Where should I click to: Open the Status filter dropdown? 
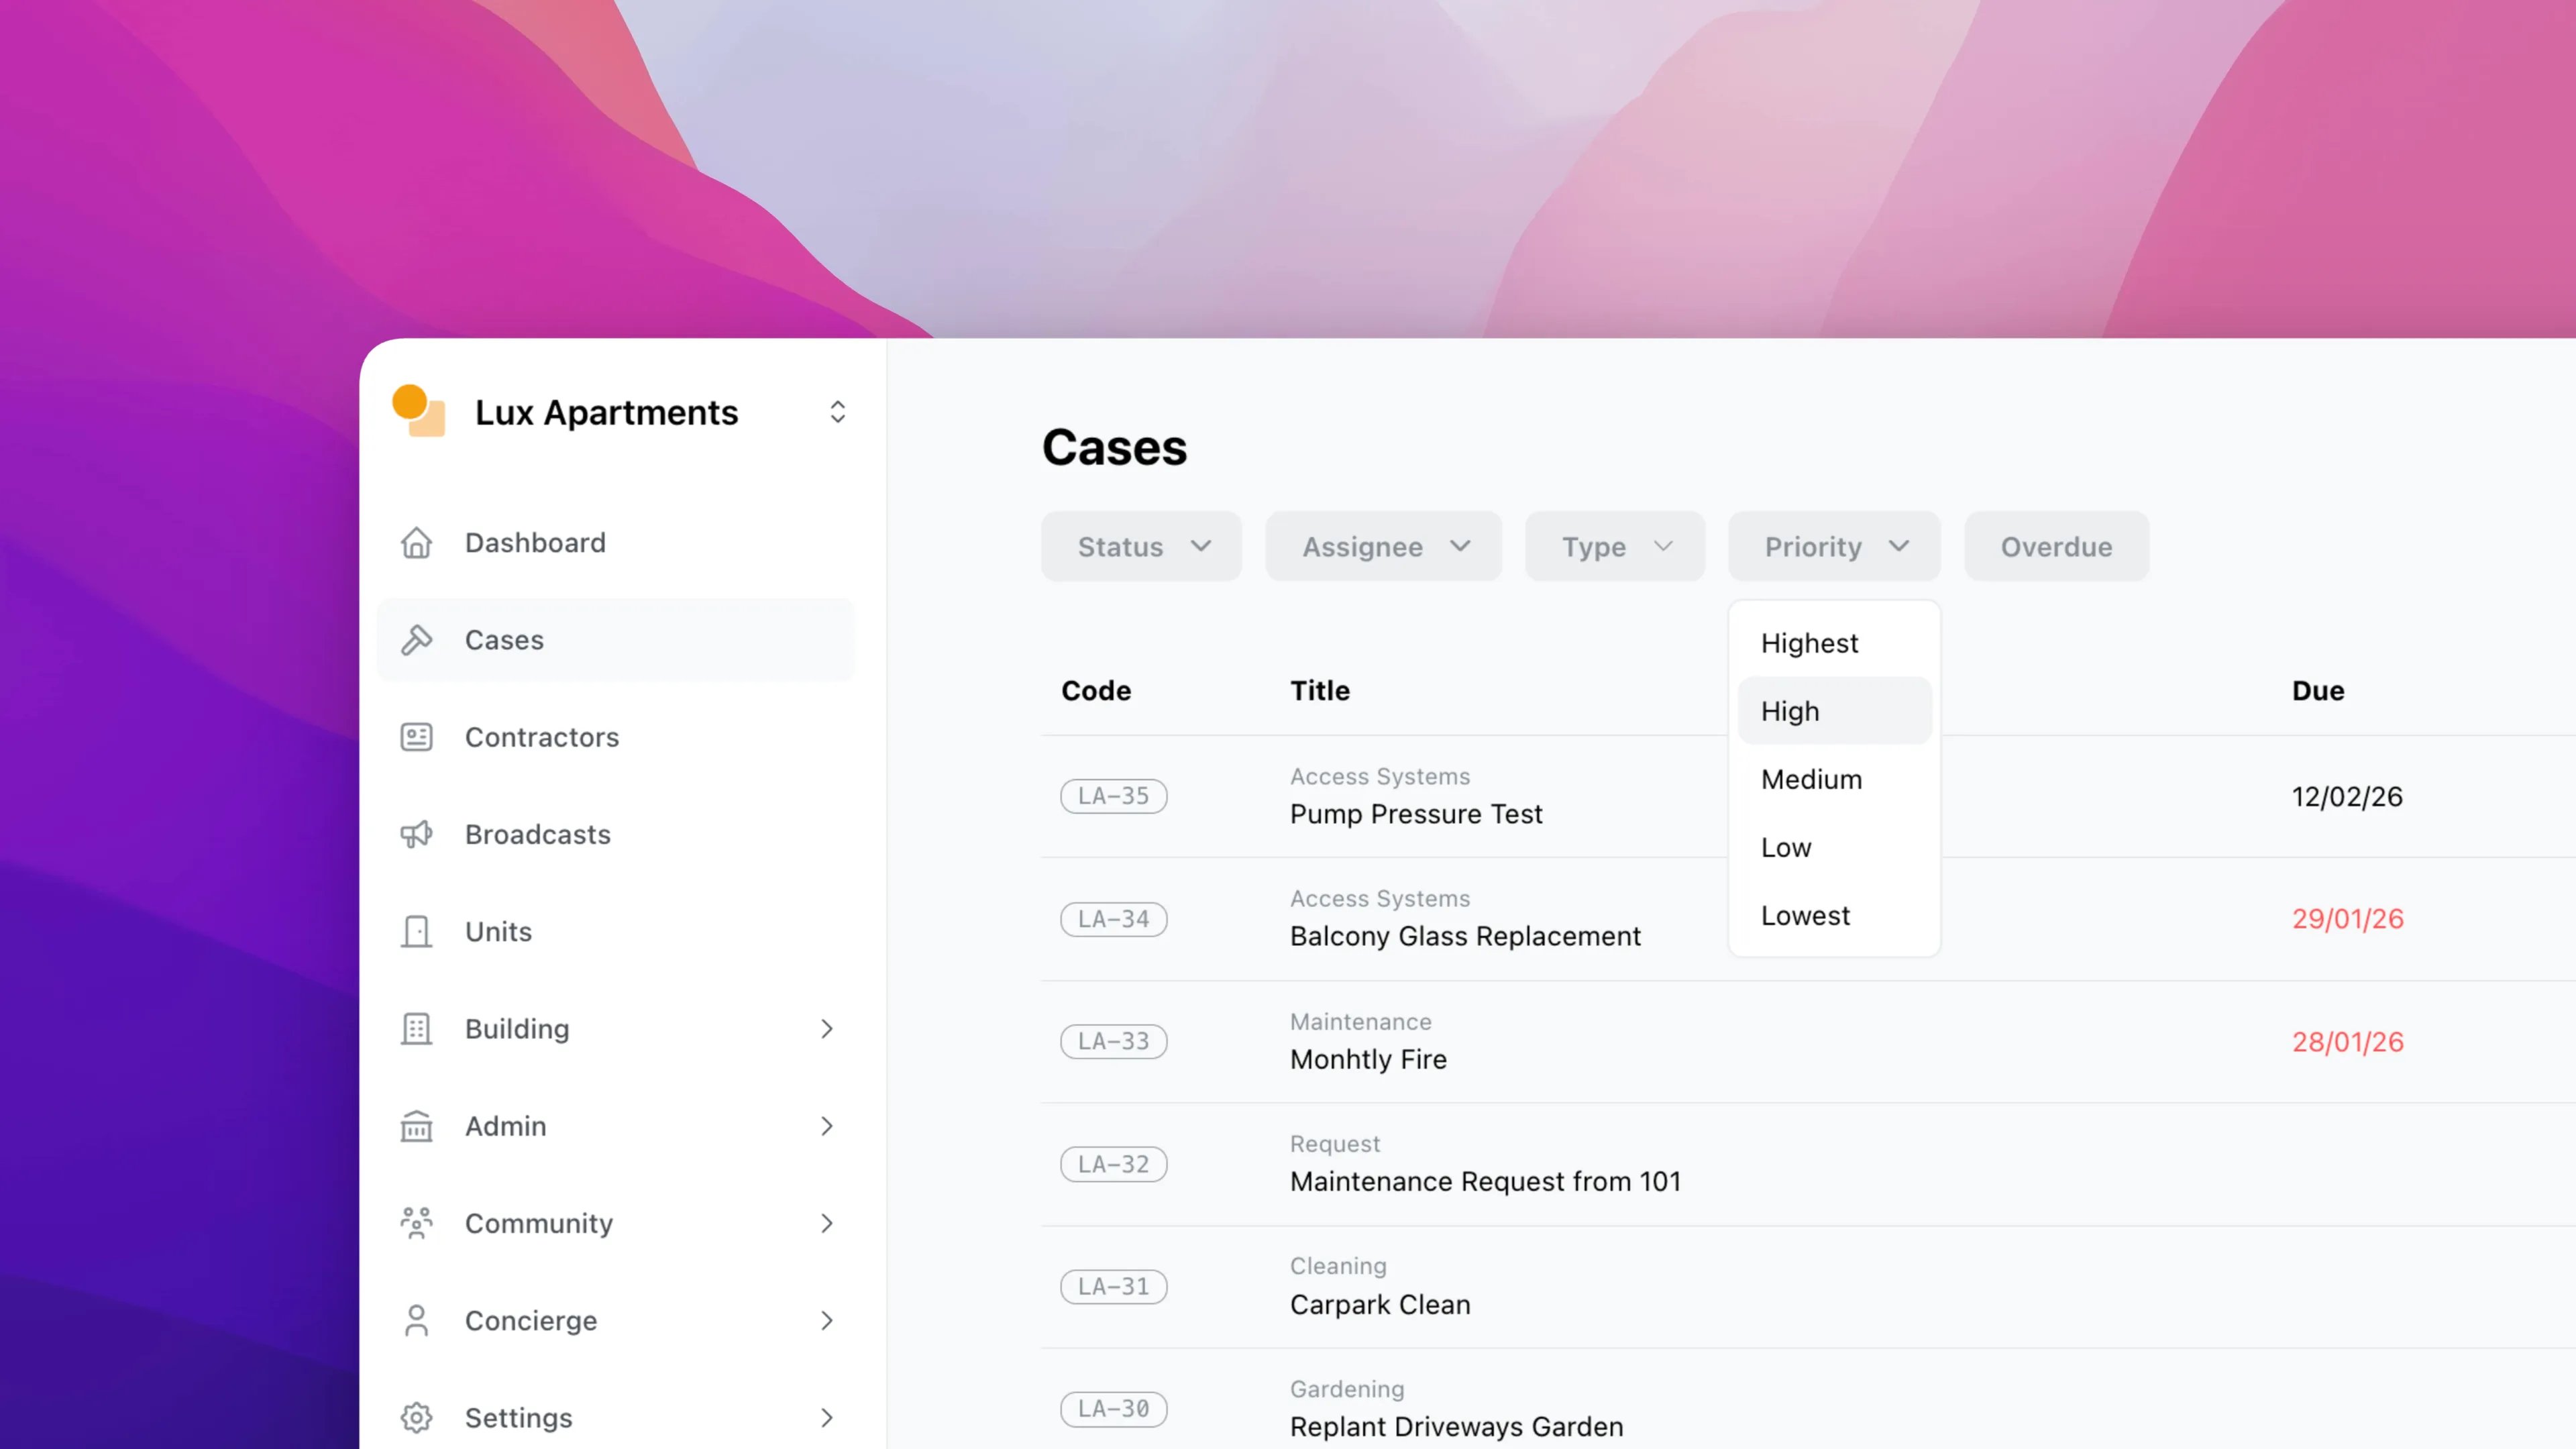pos(1141,547)
